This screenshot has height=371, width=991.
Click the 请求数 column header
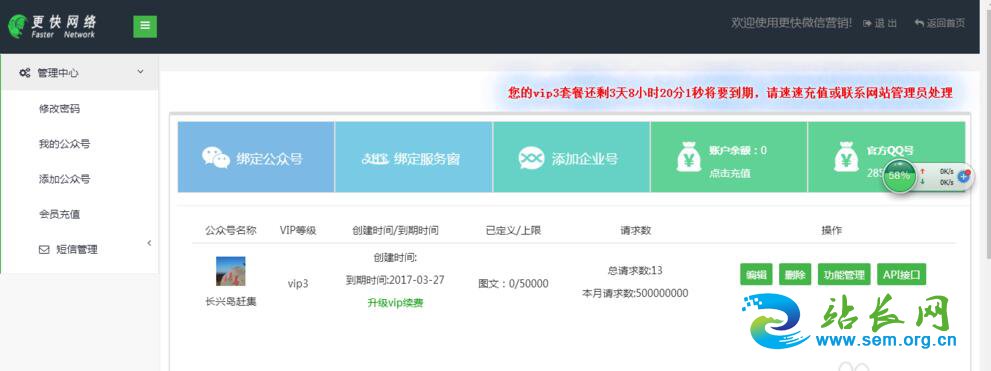(x=635, y=231)
